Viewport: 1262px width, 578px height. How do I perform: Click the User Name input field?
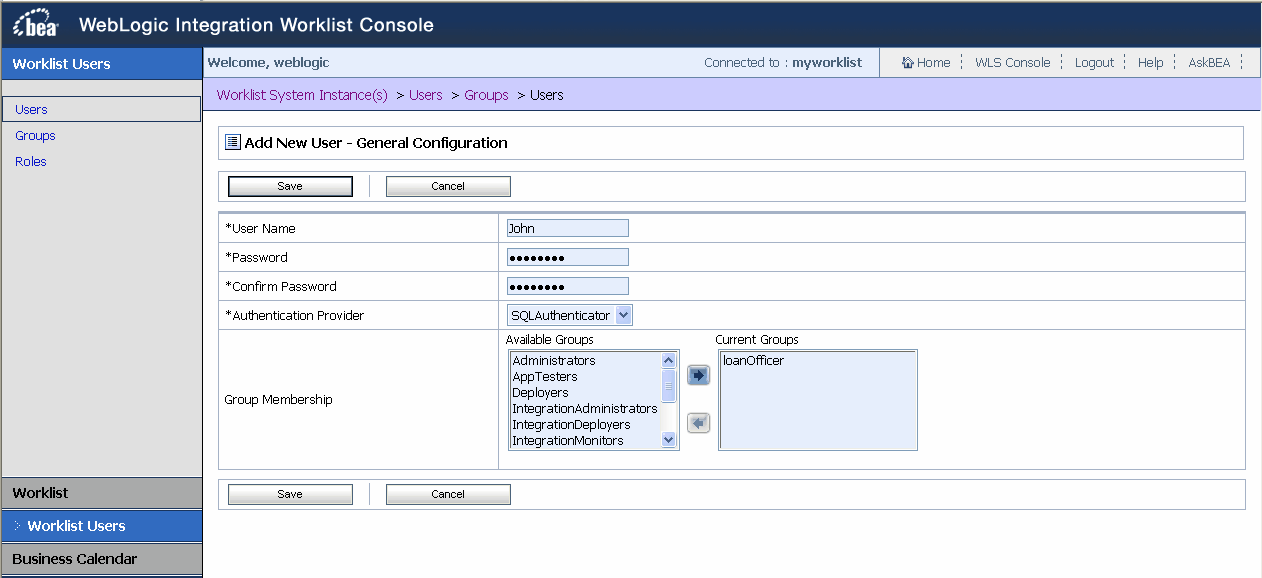point(568,228)
